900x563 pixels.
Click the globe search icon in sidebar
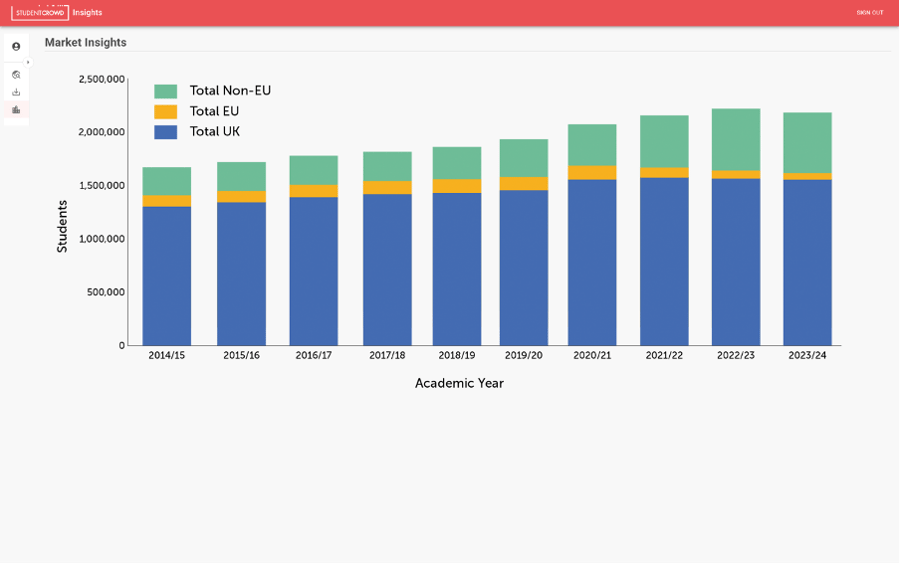(x=16, y=75)
